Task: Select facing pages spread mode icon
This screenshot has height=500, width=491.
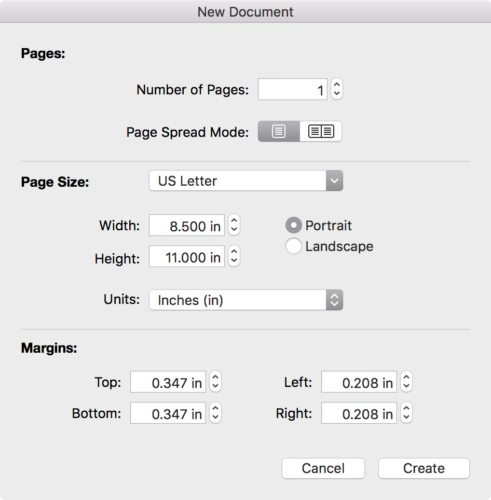Action: click(321, 131)
